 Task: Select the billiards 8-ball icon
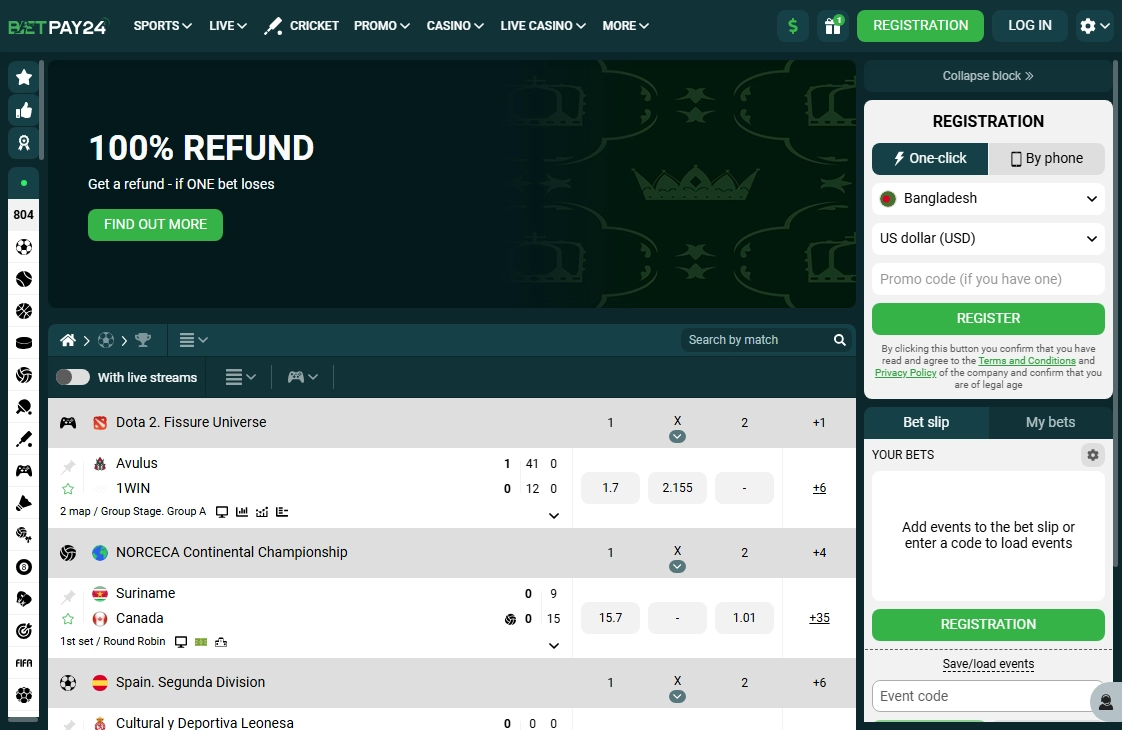(x=24, y=567)
